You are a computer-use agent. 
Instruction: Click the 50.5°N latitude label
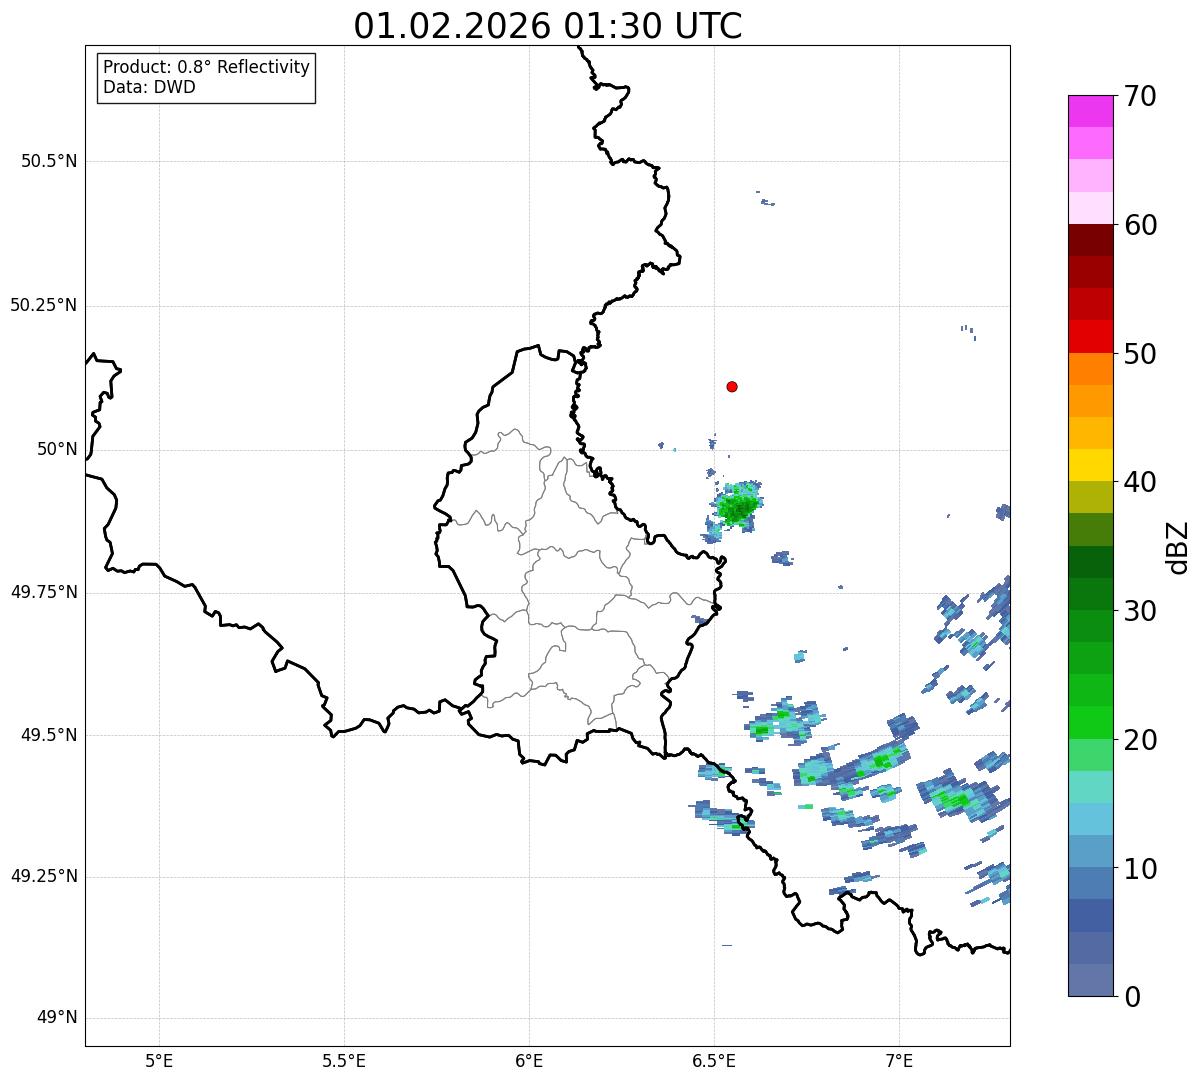49,161
